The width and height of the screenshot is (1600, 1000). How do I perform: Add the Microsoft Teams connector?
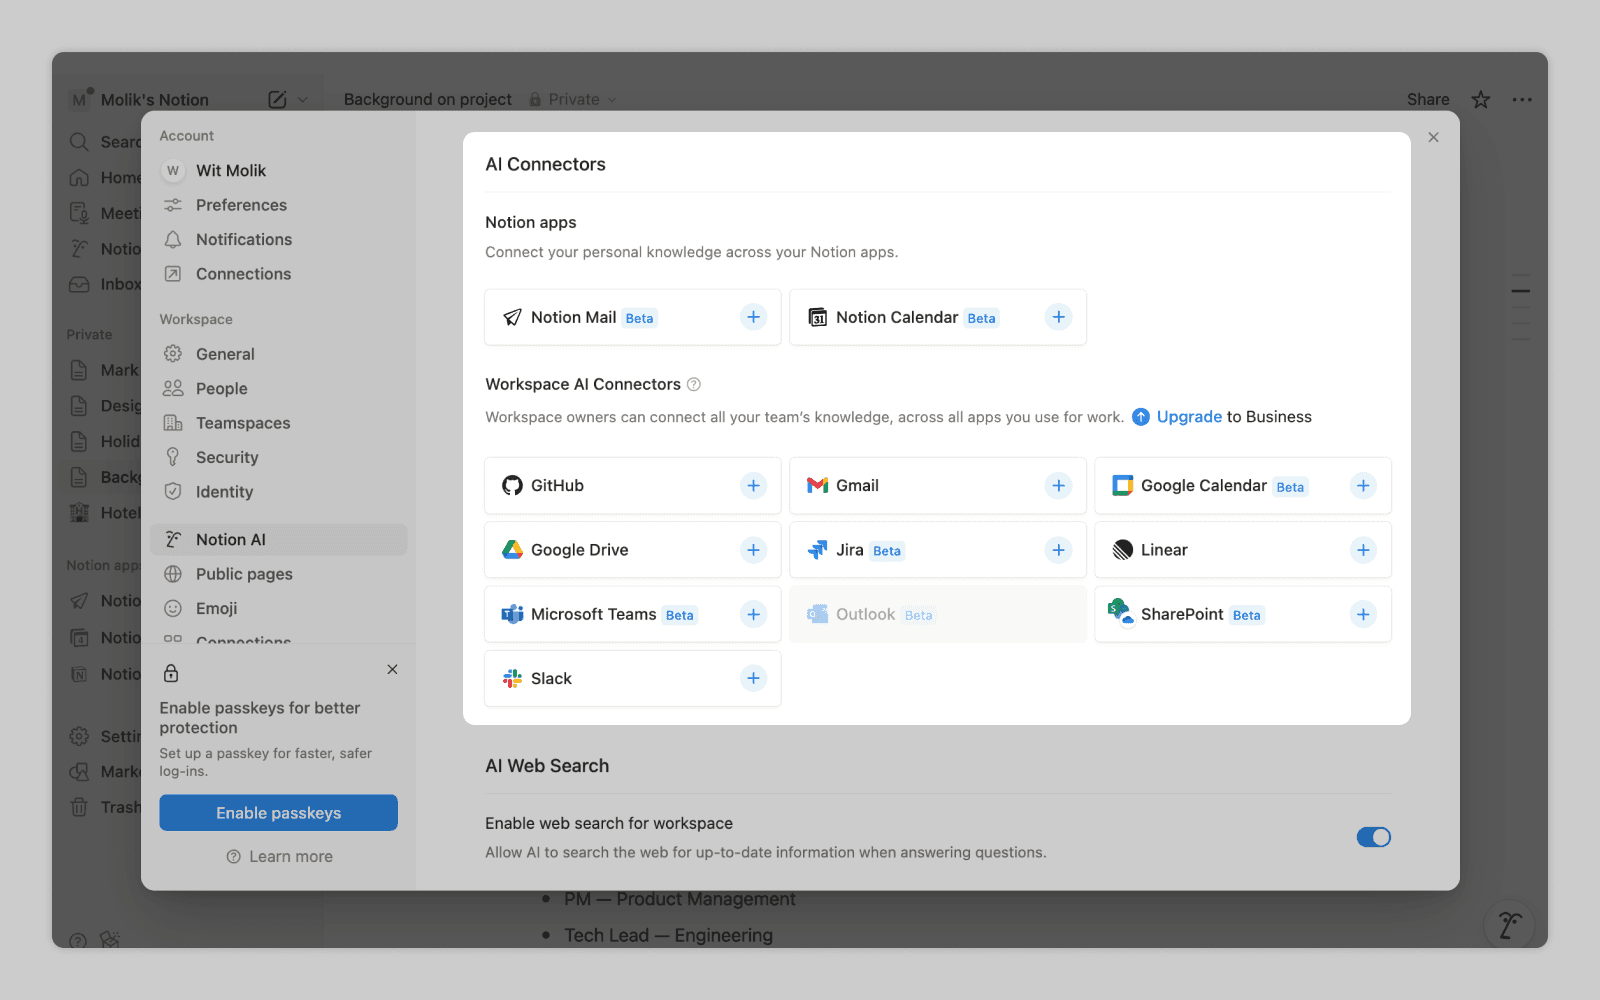pos(753,614)
